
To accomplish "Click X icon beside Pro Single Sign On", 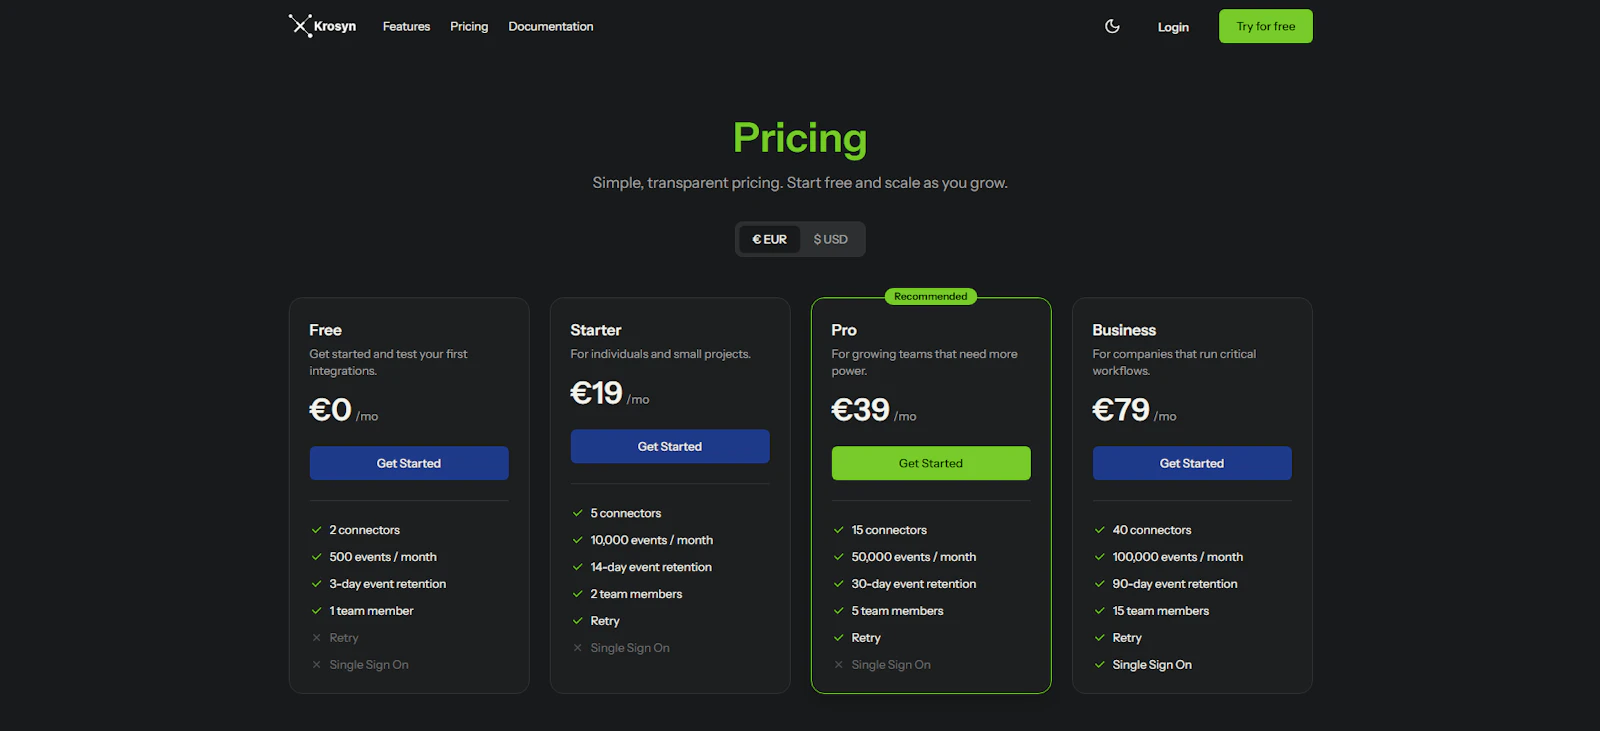I will click(839, 665).
